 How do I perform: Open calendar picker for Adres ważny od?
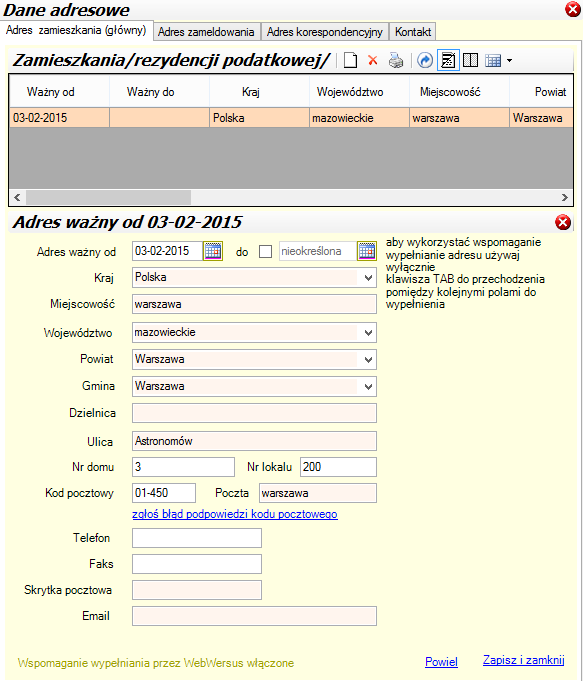coord(213,251)
